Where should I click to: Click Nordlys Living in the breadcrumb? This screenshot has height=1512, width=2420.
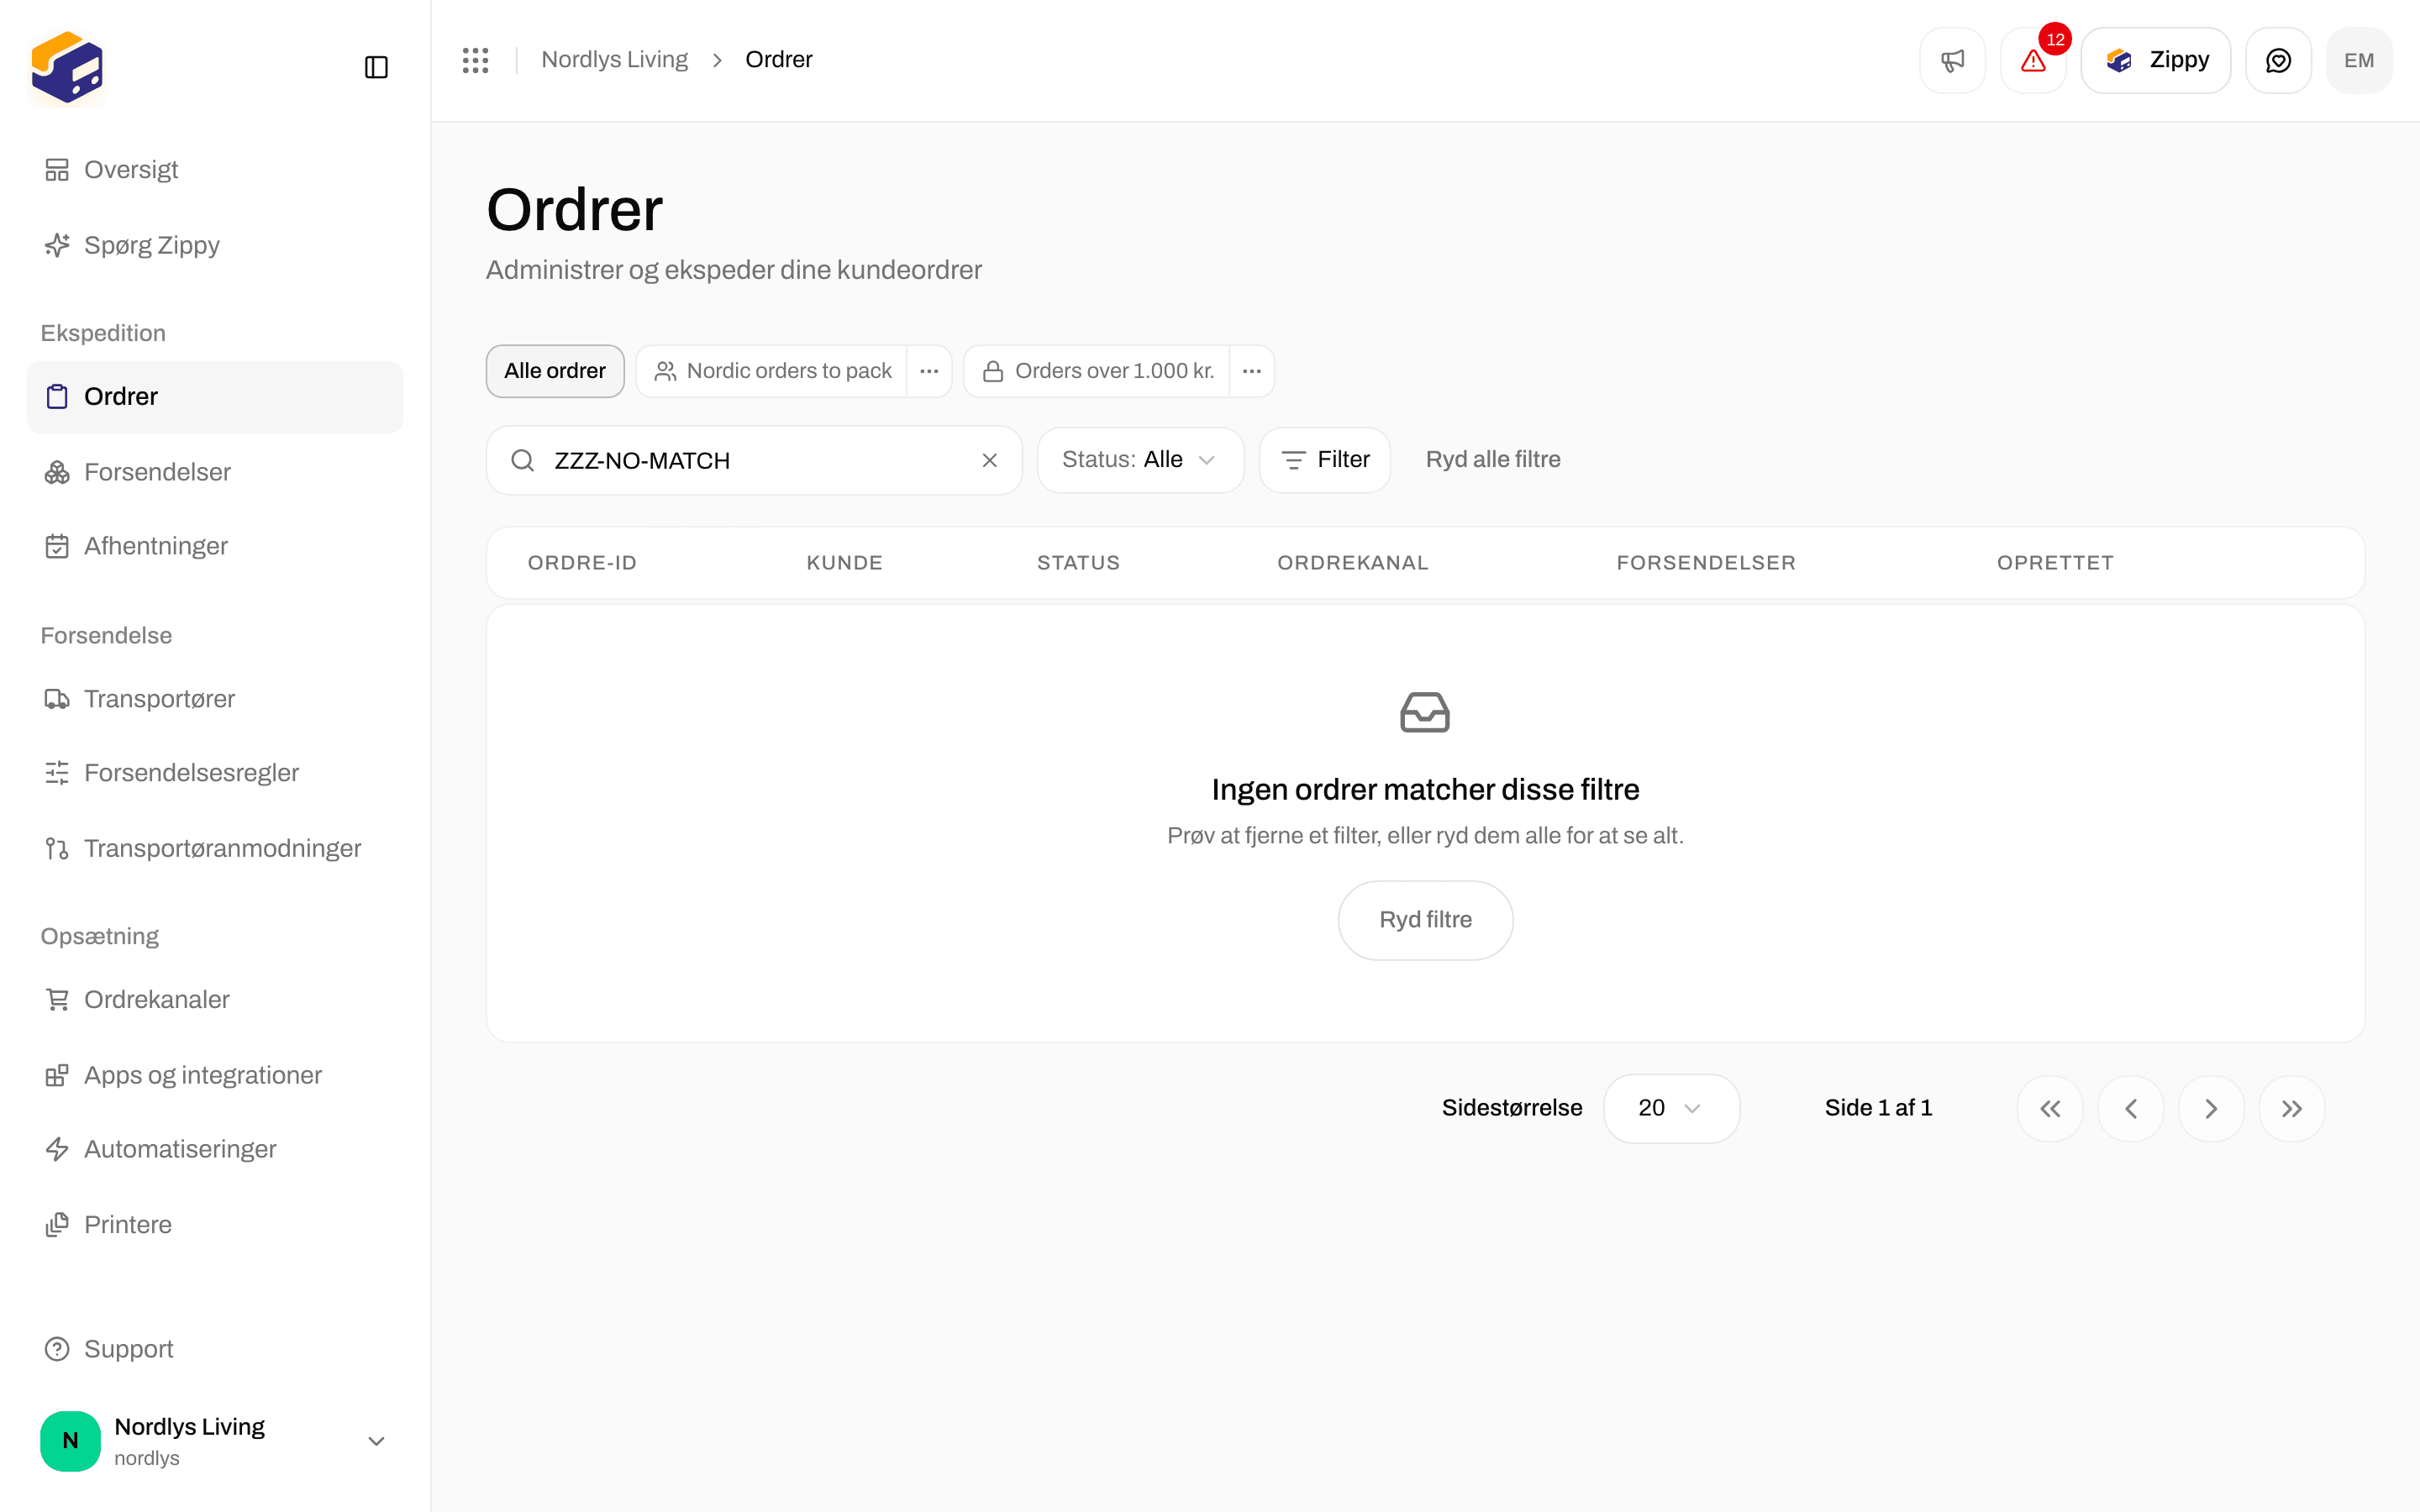[x=614, y=60]
